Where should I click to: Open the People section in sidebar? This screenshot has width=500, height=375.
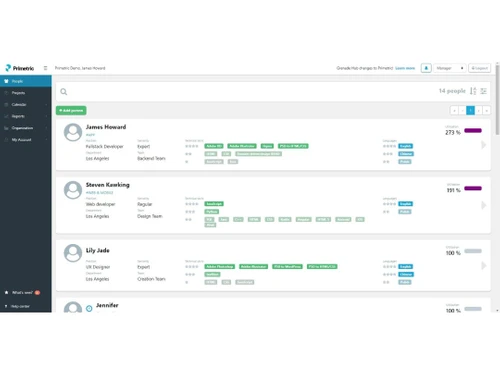[x=26, y=81]
